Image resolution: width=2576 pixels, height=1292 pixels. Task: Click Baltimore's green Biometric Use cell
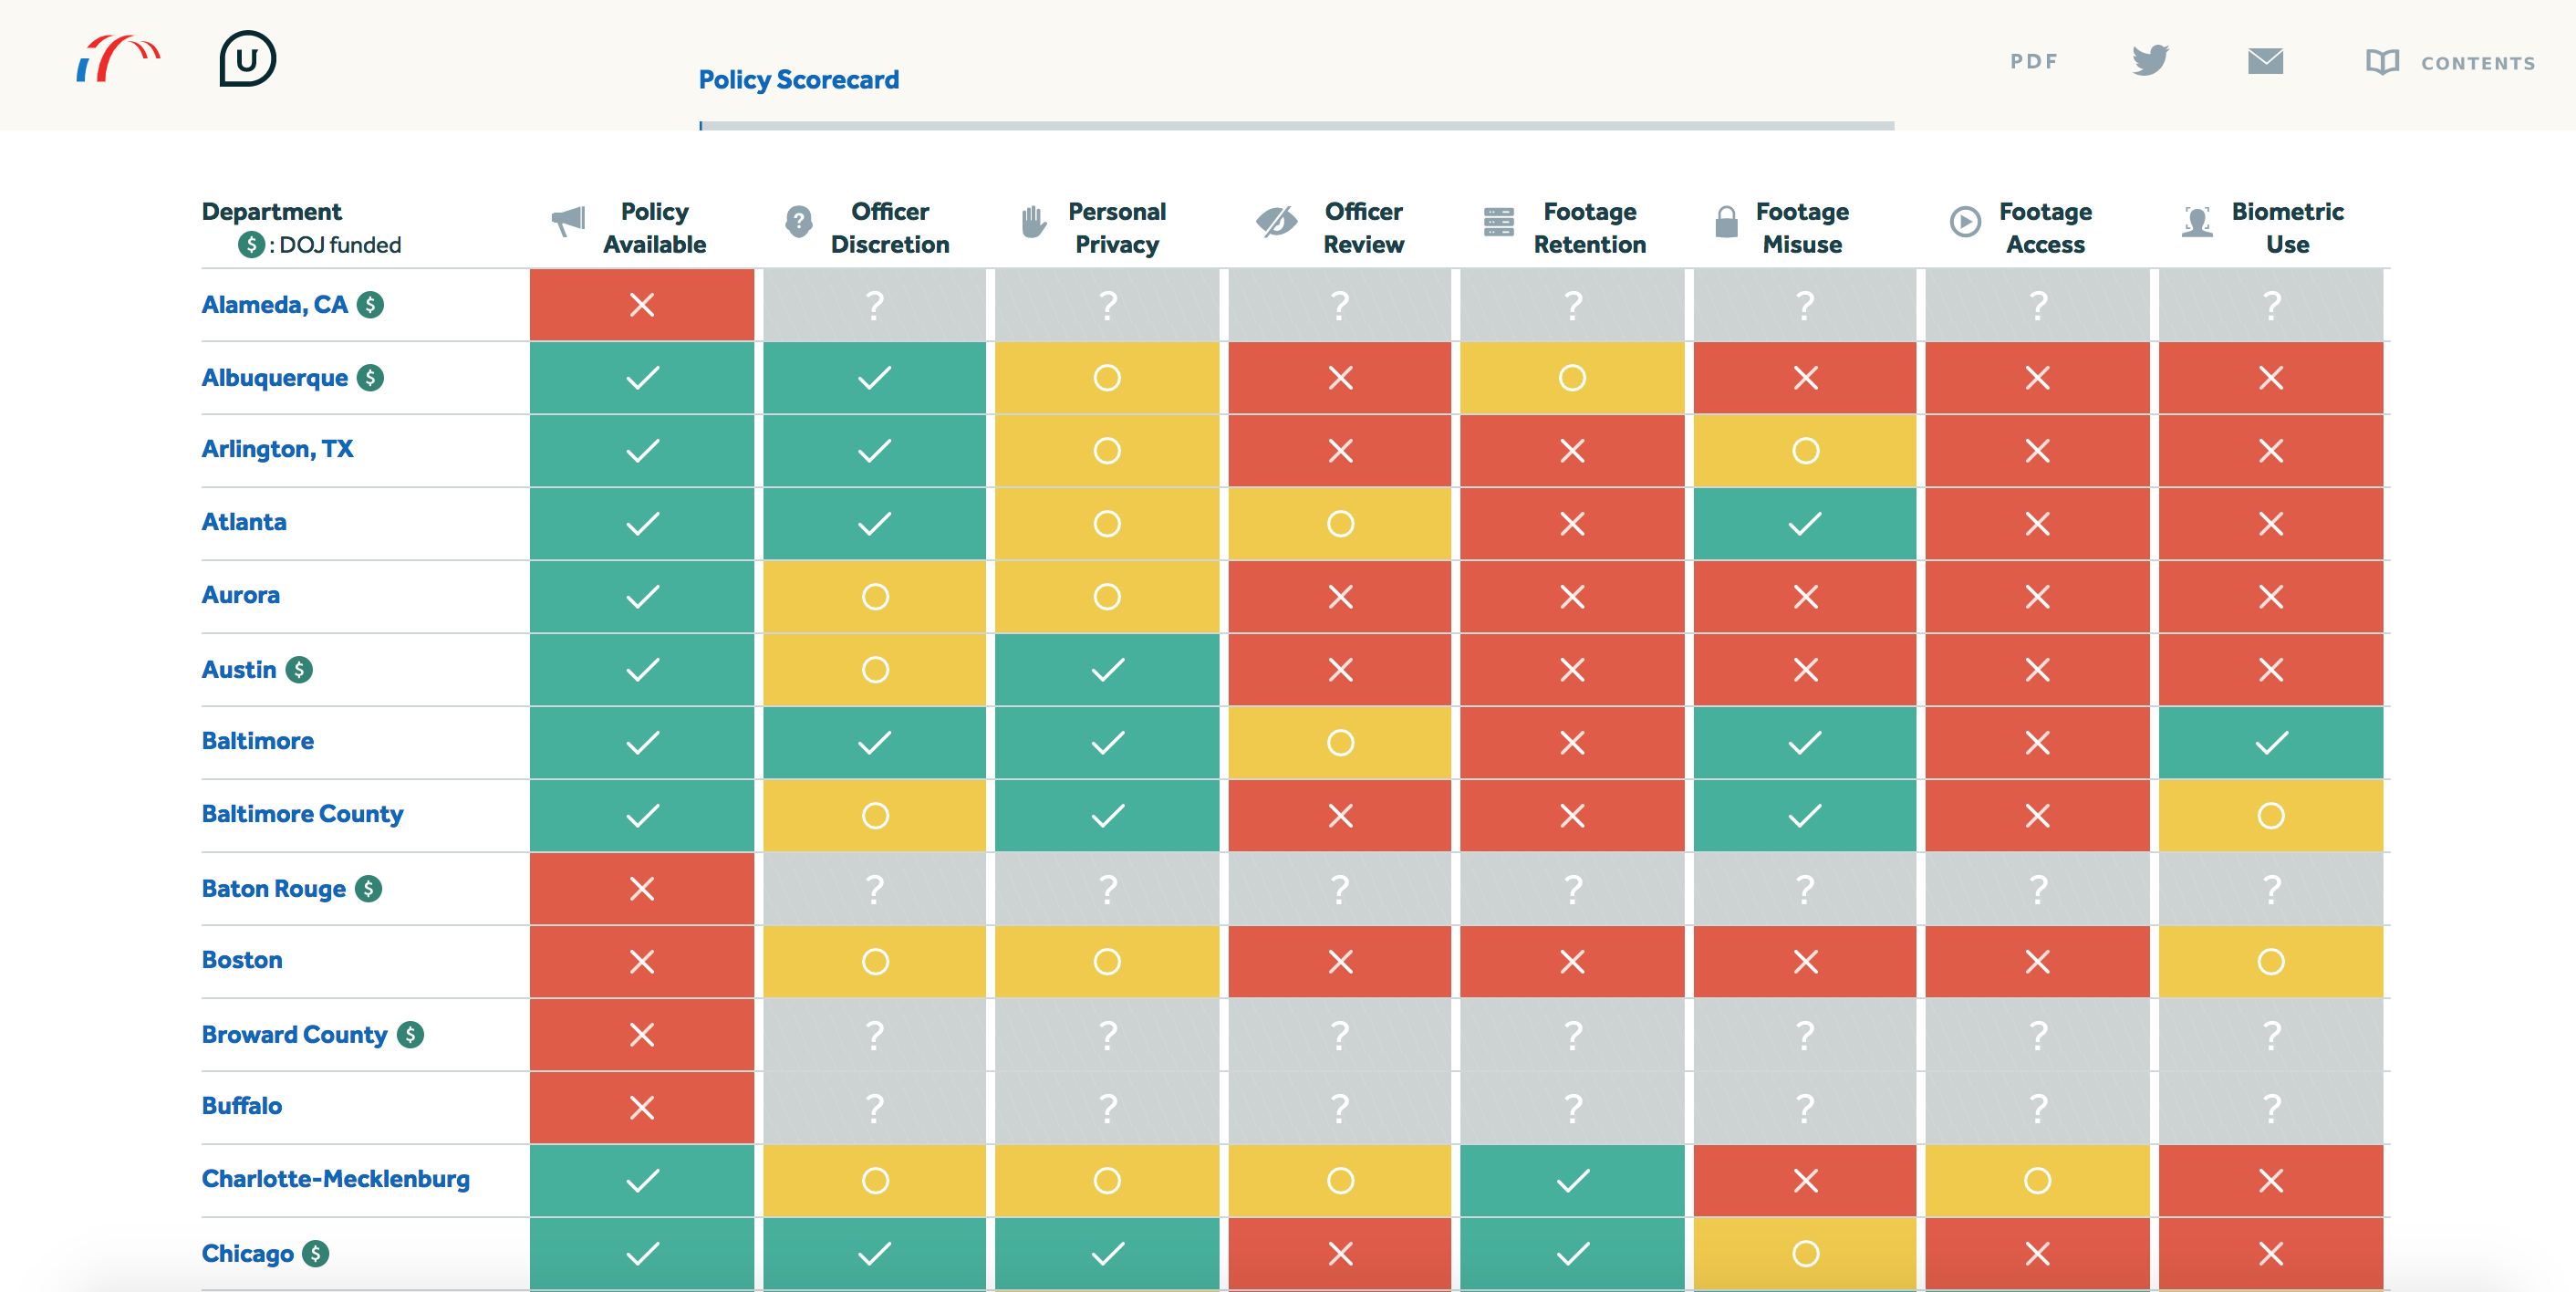coord(2270,743)
